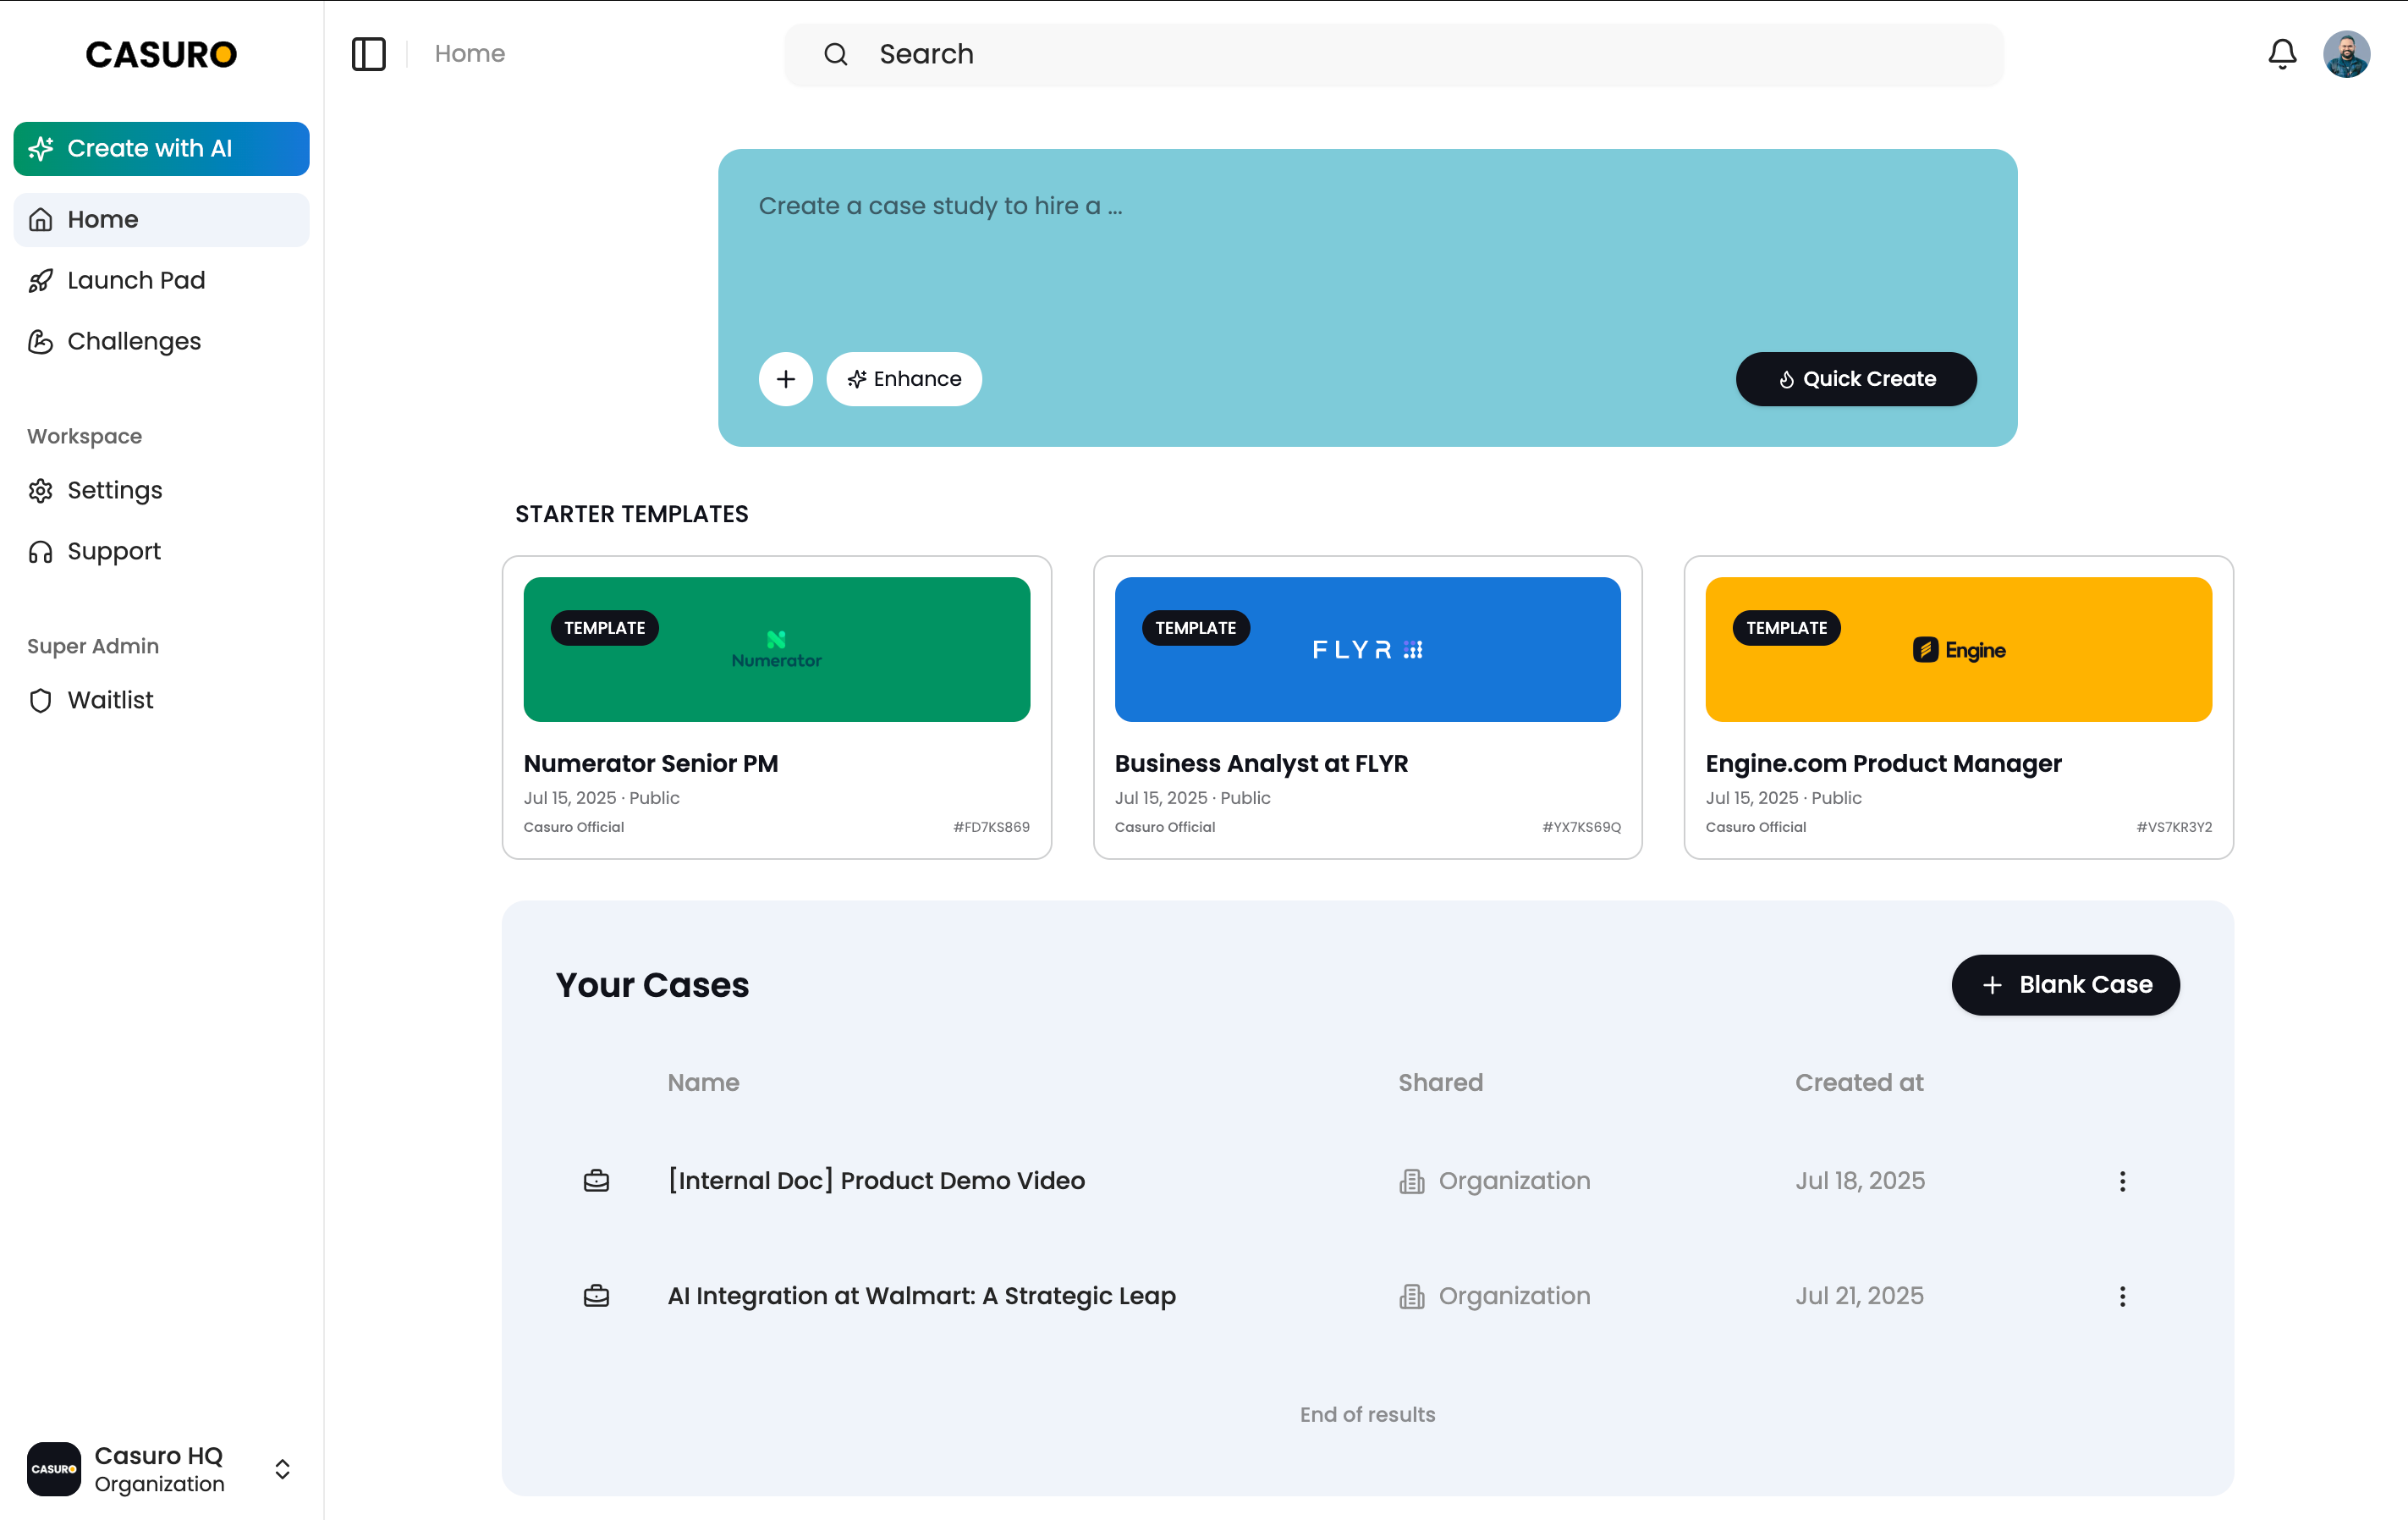Click into the Search field
2408x1520 pixels.
pyautogui.click(x=1393, y=55)
